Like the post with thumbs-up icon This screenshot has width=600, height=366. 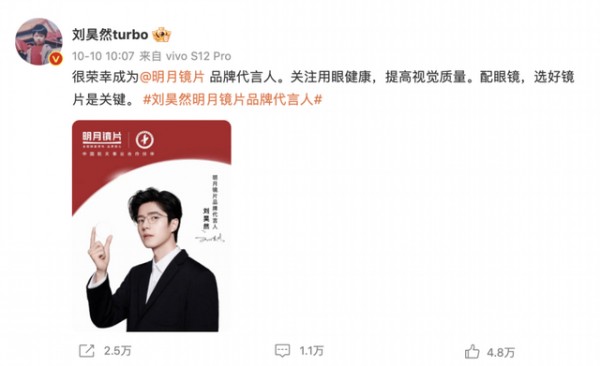[472, 351]
